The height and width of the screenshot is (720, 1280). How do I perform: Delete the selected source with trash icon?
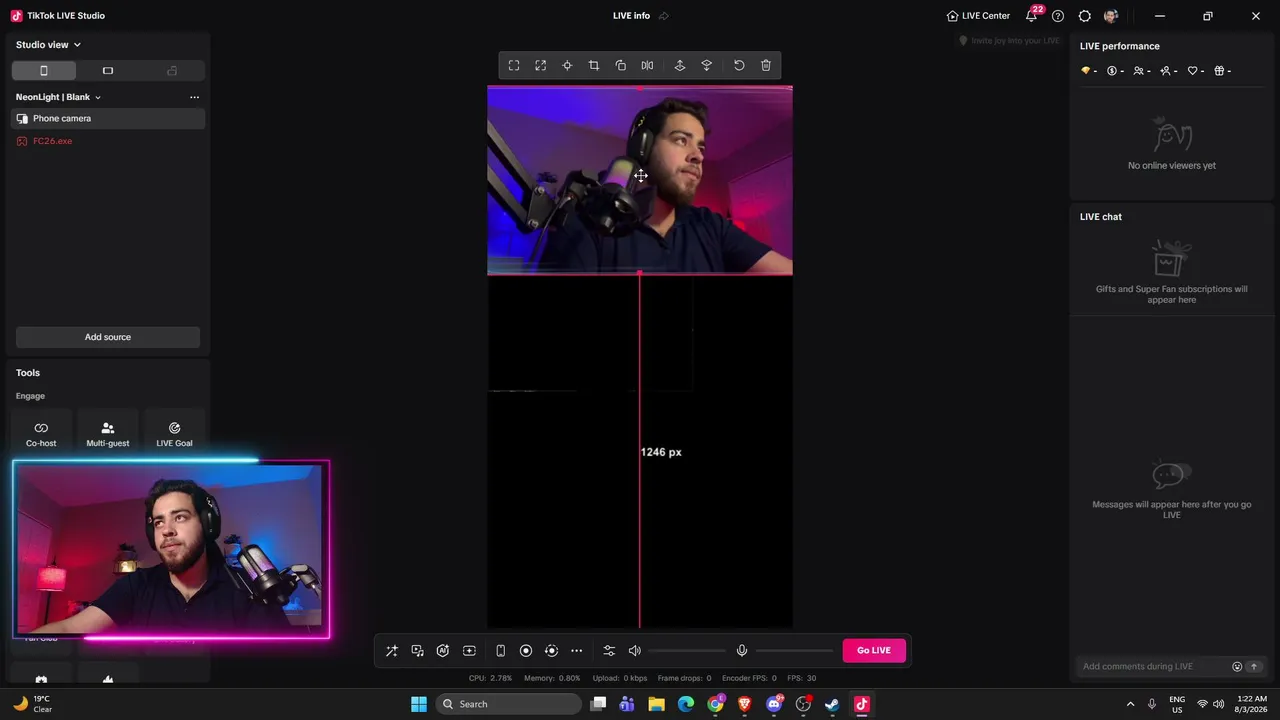766,66
